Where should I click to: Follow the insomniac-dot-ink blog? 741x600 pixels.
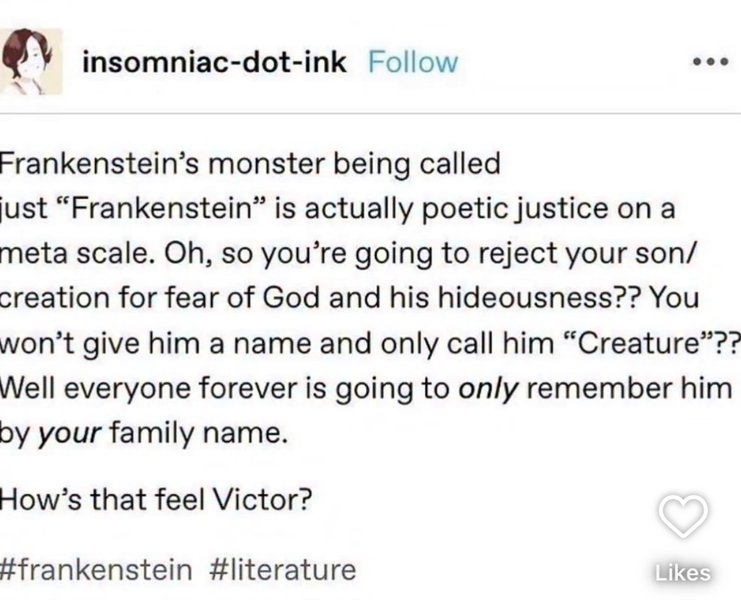(413, 62)
